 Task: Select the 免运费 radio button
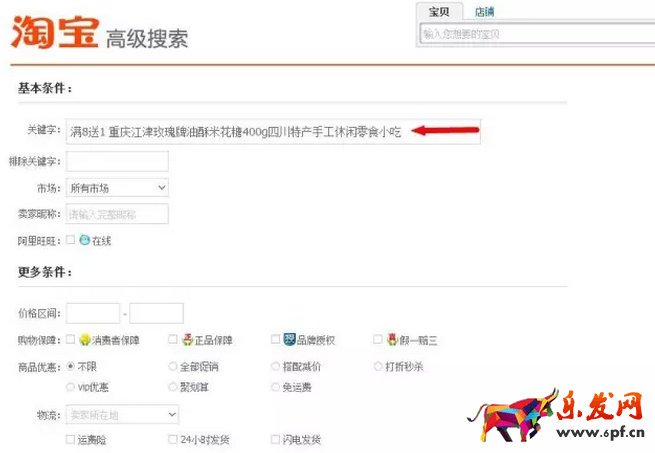pyautogui.click(x=275, y=387)
